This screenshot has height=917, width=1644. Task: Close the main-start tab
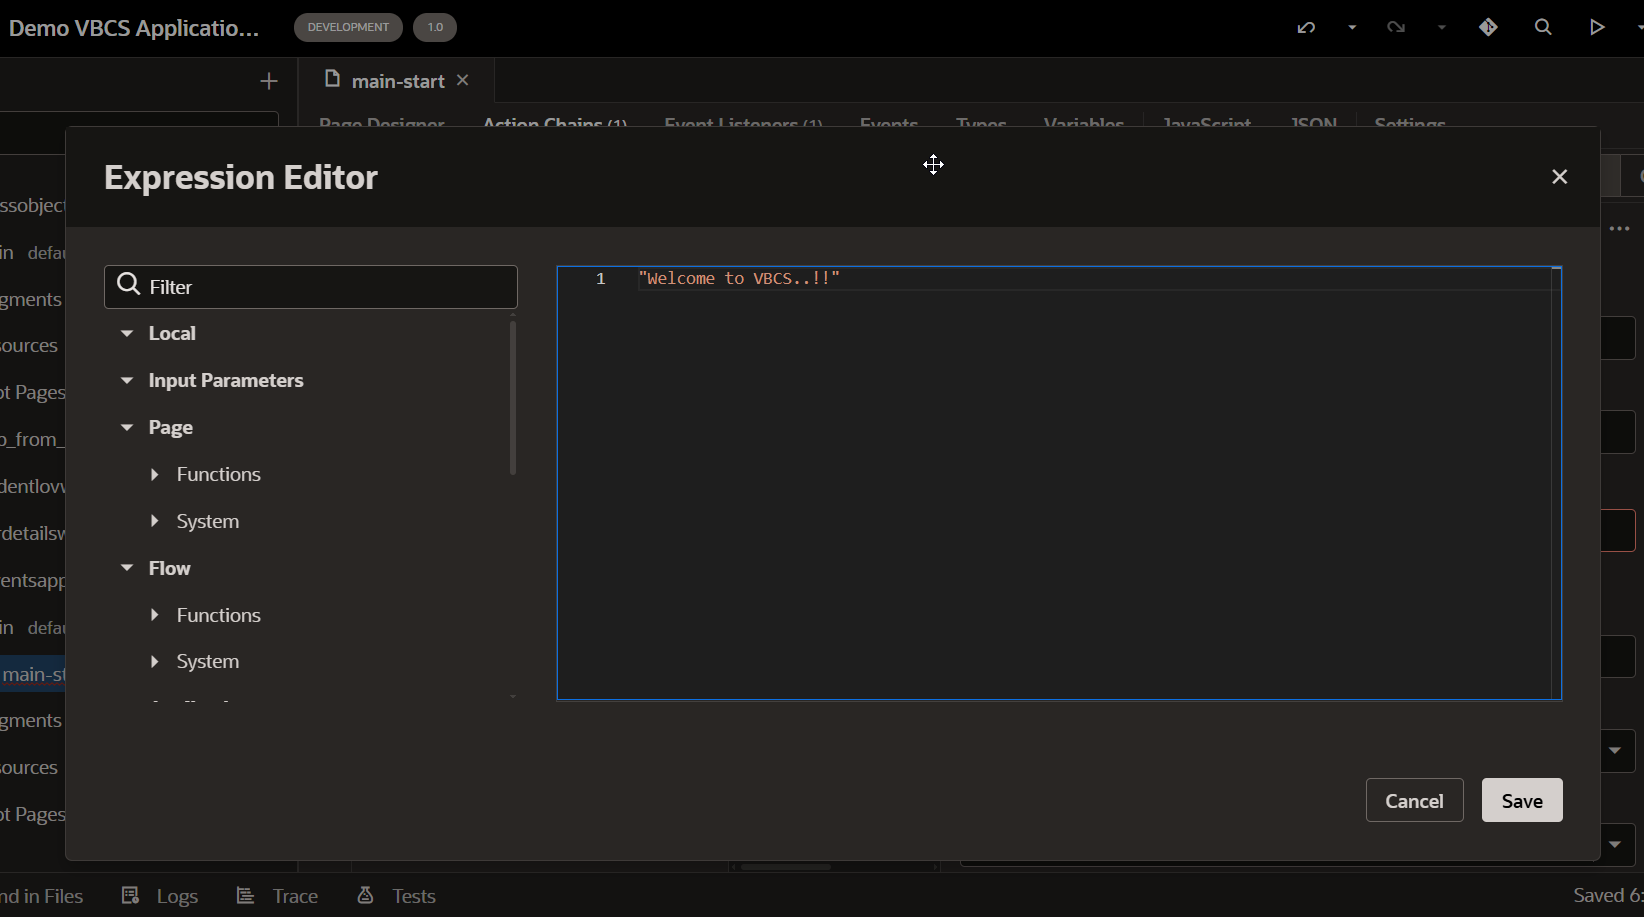pyautogui.click(x=462, y=80)
